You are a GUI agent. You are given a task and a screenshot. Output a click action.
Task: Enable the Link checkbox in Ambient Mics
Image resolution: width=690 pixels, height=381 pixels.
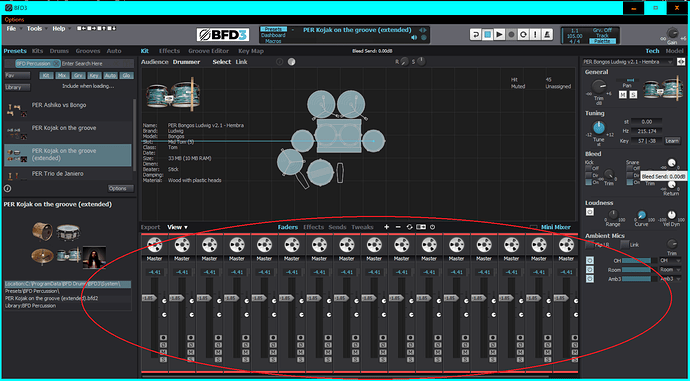624,245
